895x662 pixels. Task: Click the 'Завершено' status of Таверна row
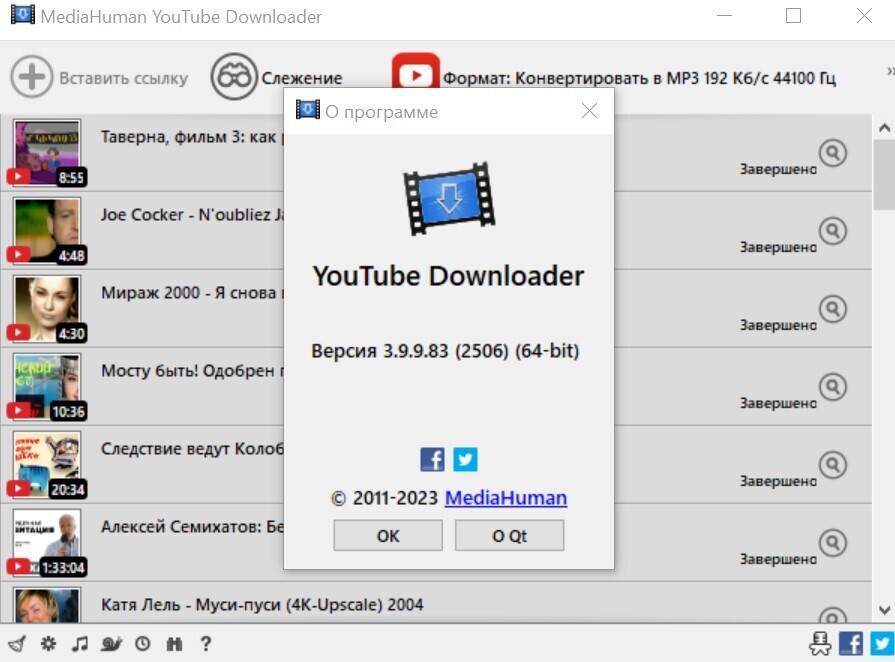click(x=778, y=169)
